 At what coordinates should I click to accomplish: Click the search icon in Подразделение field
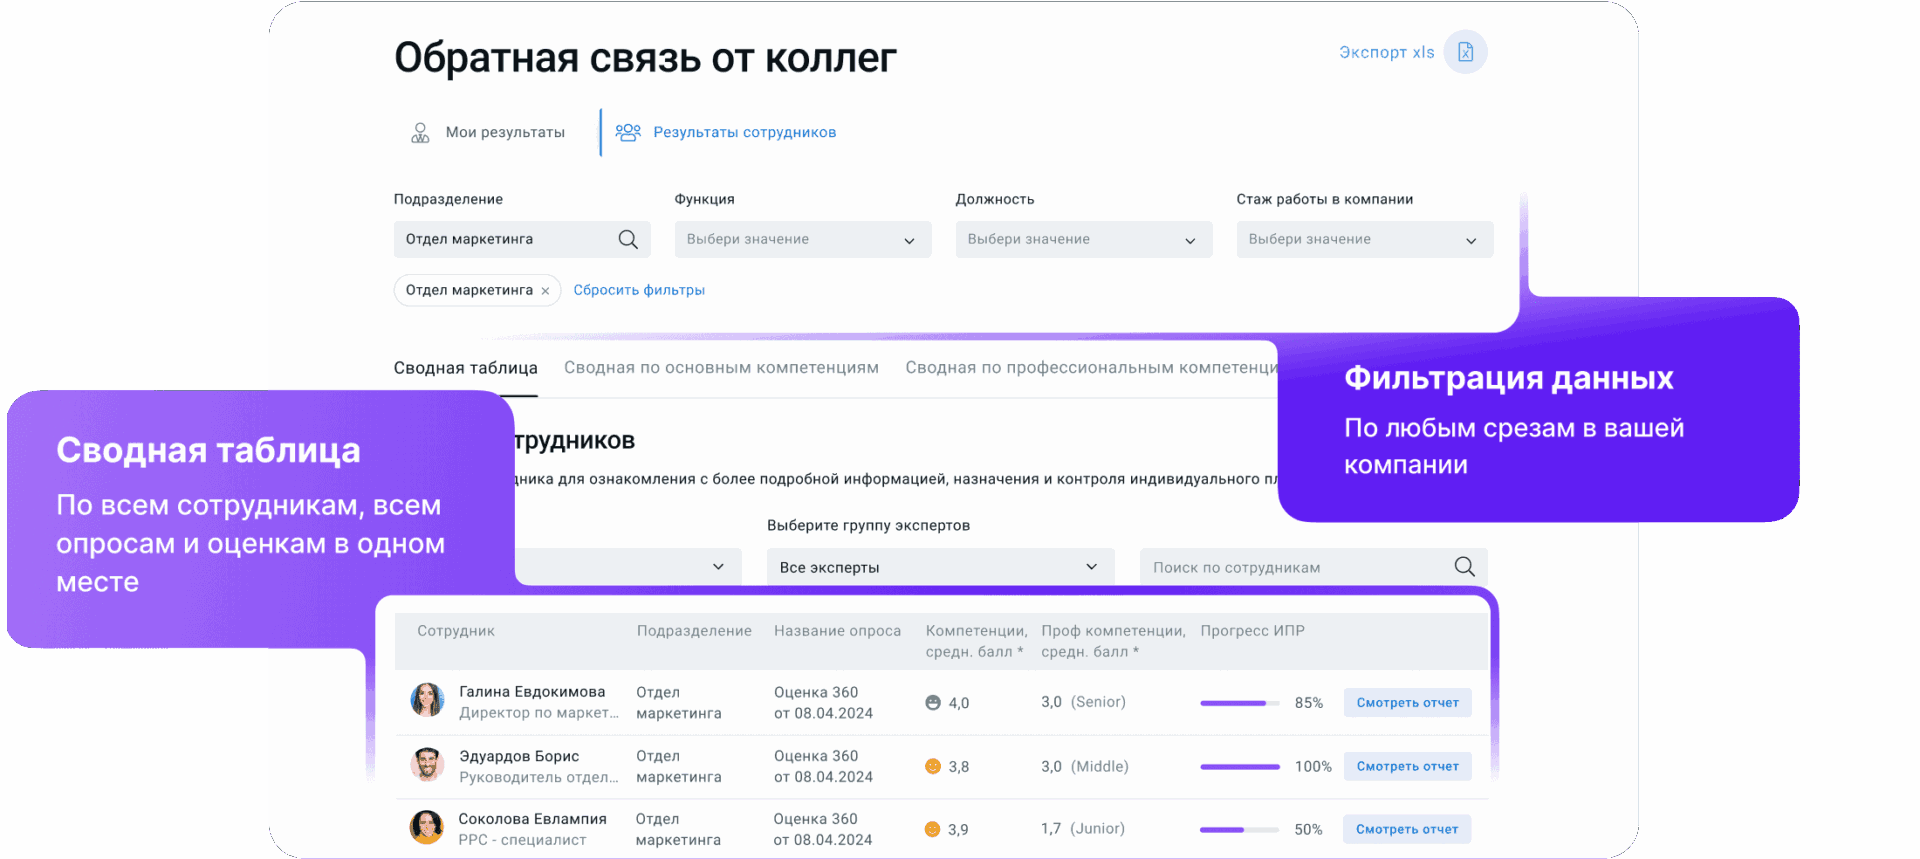628,240
